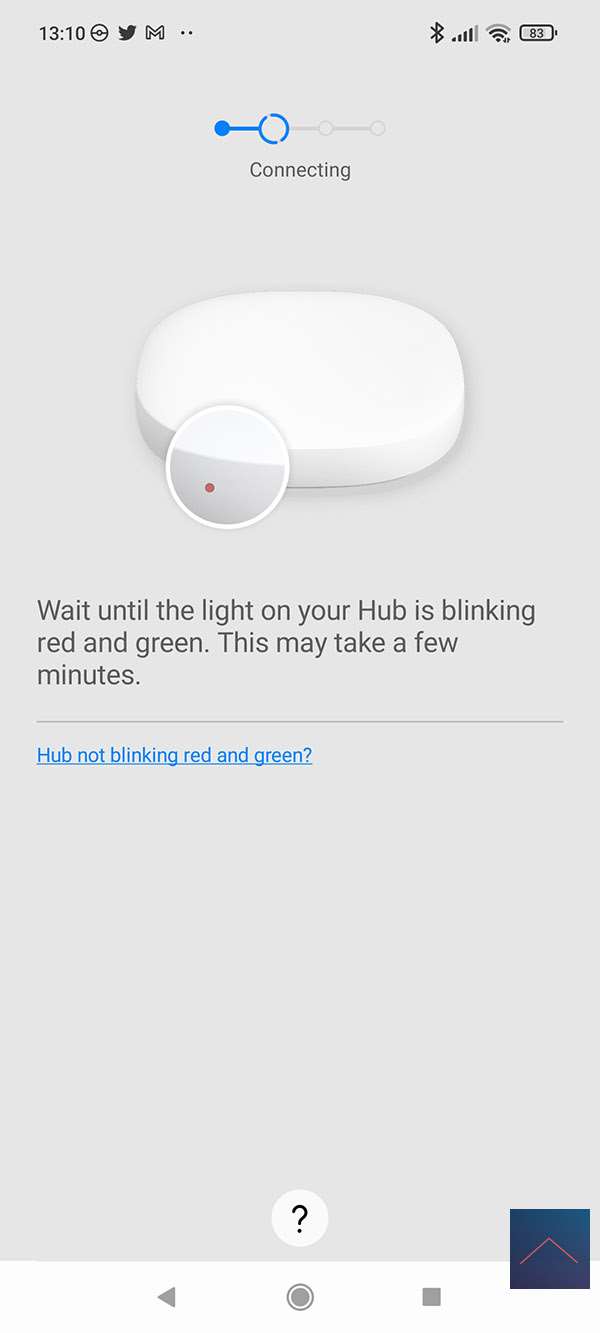Tap the Android back navigation arrow

(167, 1297)
